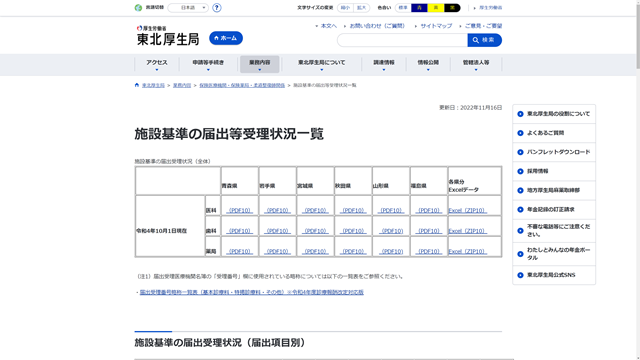The width and height of the screenshot is (640, 360).
Task: Open the サイトマップ header link
Action: [x=436, y=26]
